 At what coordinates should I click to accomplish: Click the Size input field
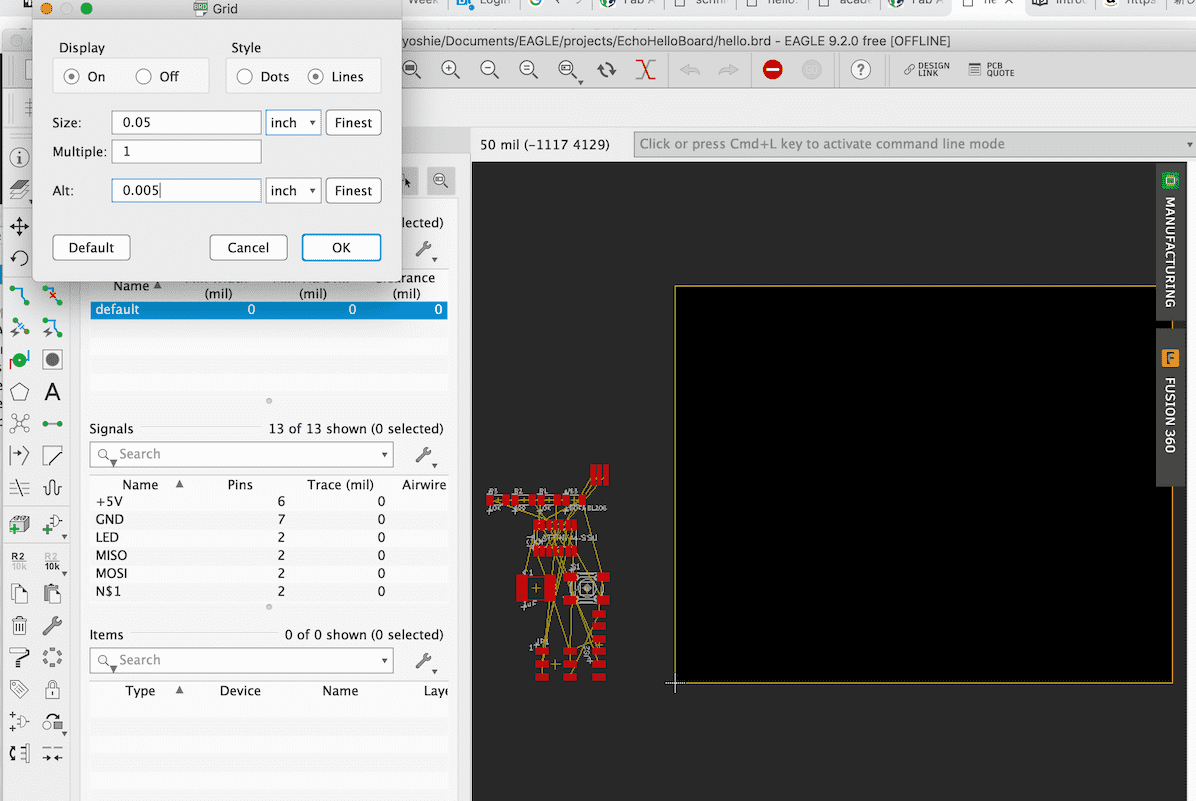click(187, 123)
